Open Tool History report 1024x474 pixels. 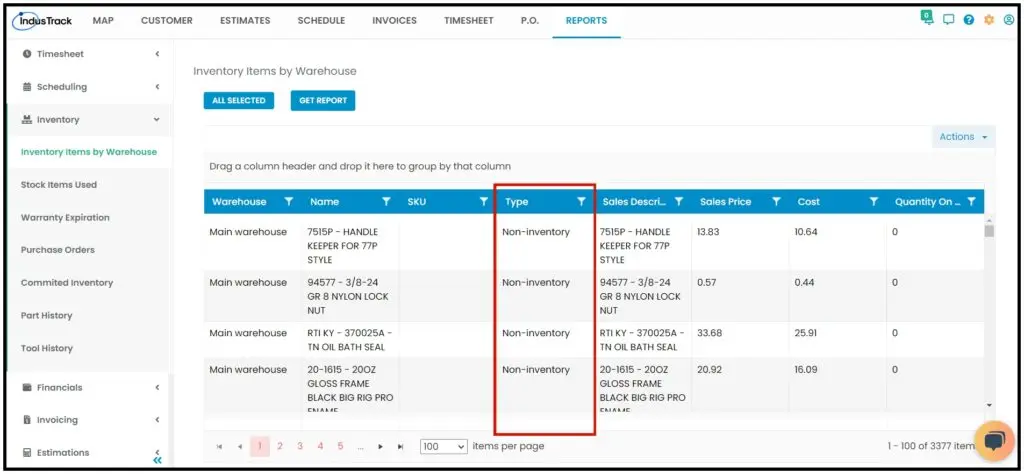(x=46, y=348)
